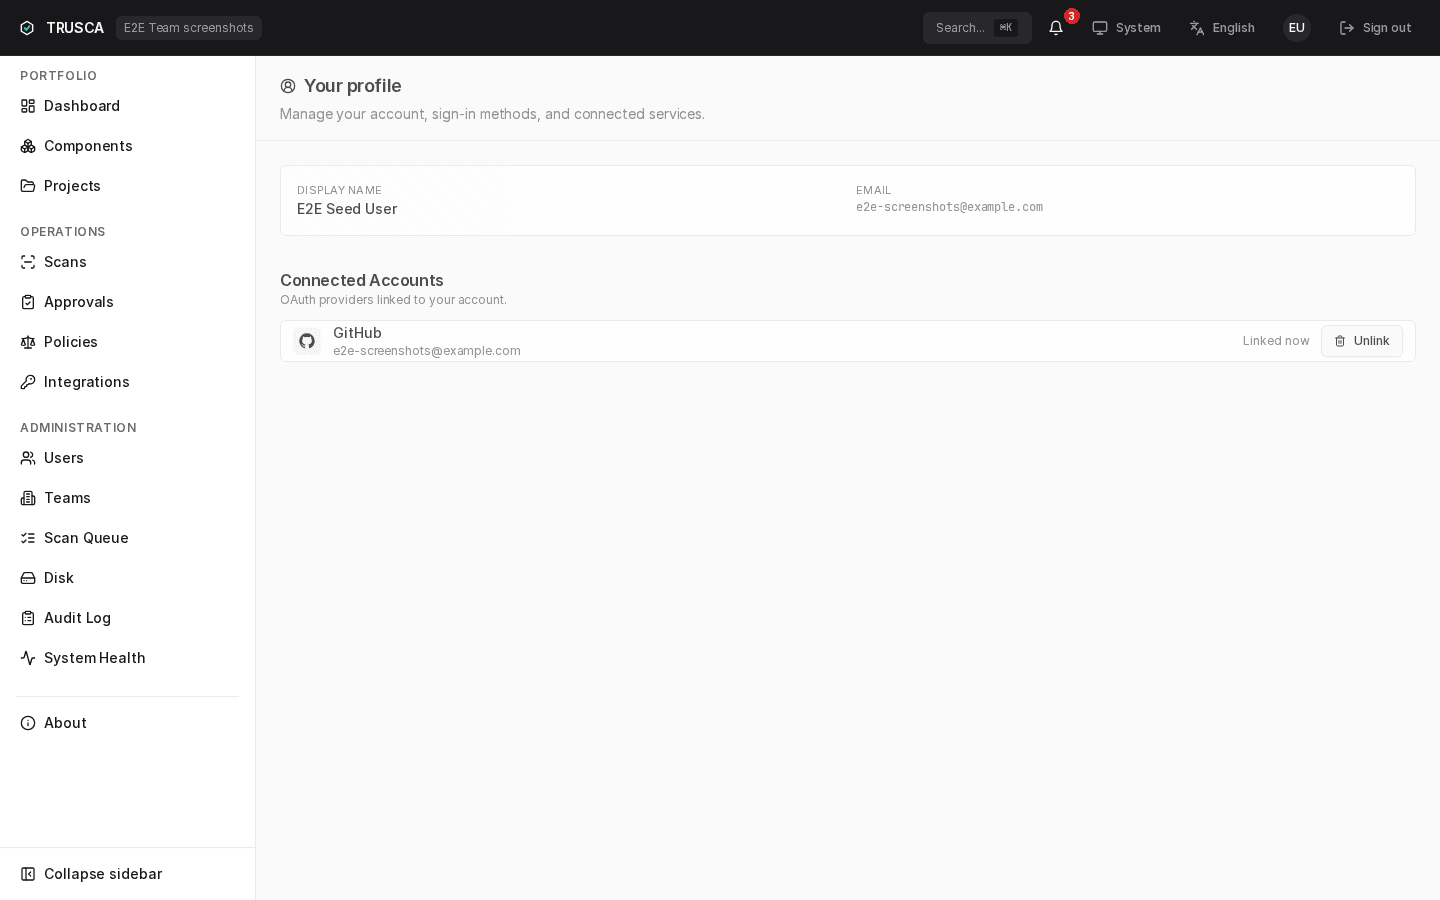The width and height of the screenshot is (1440, 900).
Task: Click the Policies scale icon
Action: tap(28, 342)
